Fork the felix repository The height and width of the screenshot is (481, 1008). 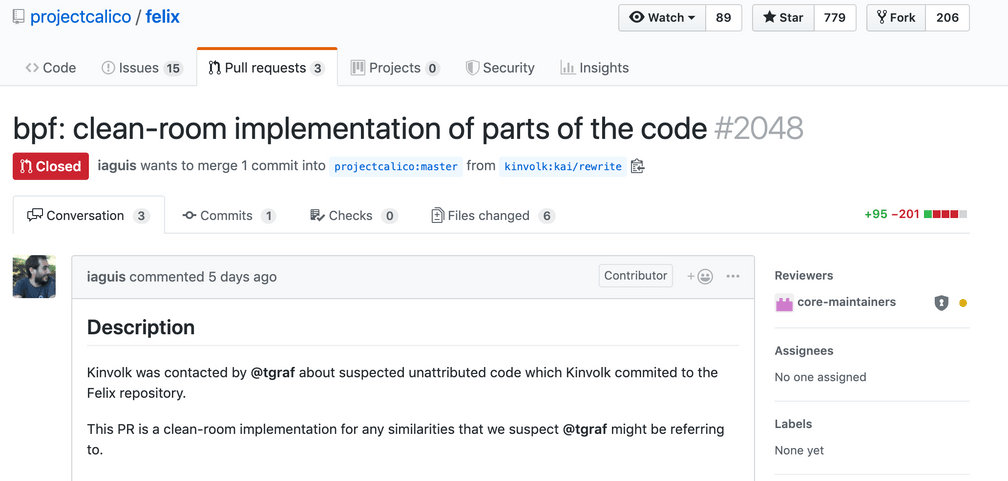coord(896,18)
